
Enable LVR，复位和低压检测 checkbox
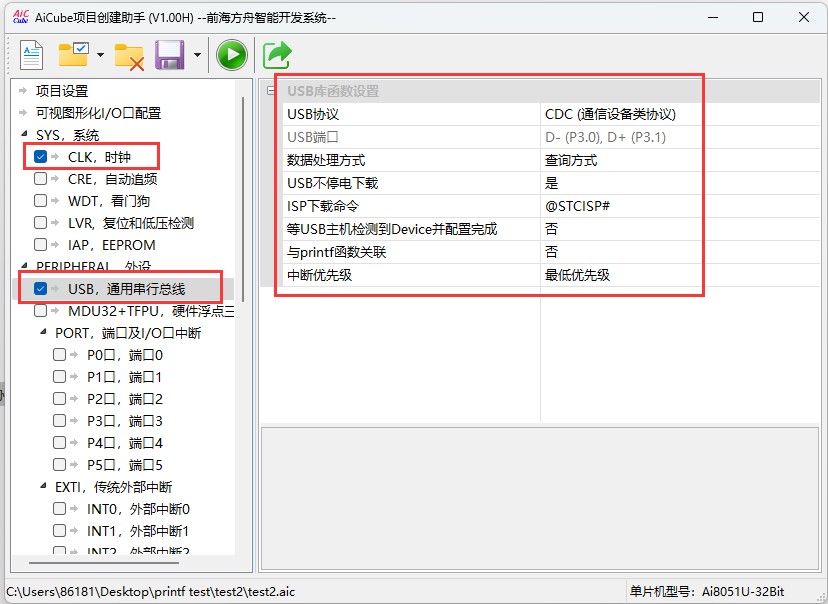click(x=40, y=222)
